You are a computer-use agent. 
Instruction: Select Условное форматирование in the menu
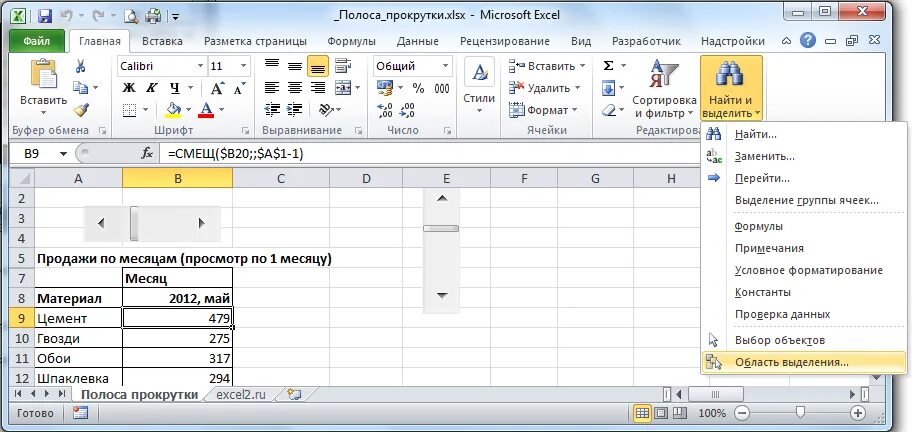click(x=804, y=270)
